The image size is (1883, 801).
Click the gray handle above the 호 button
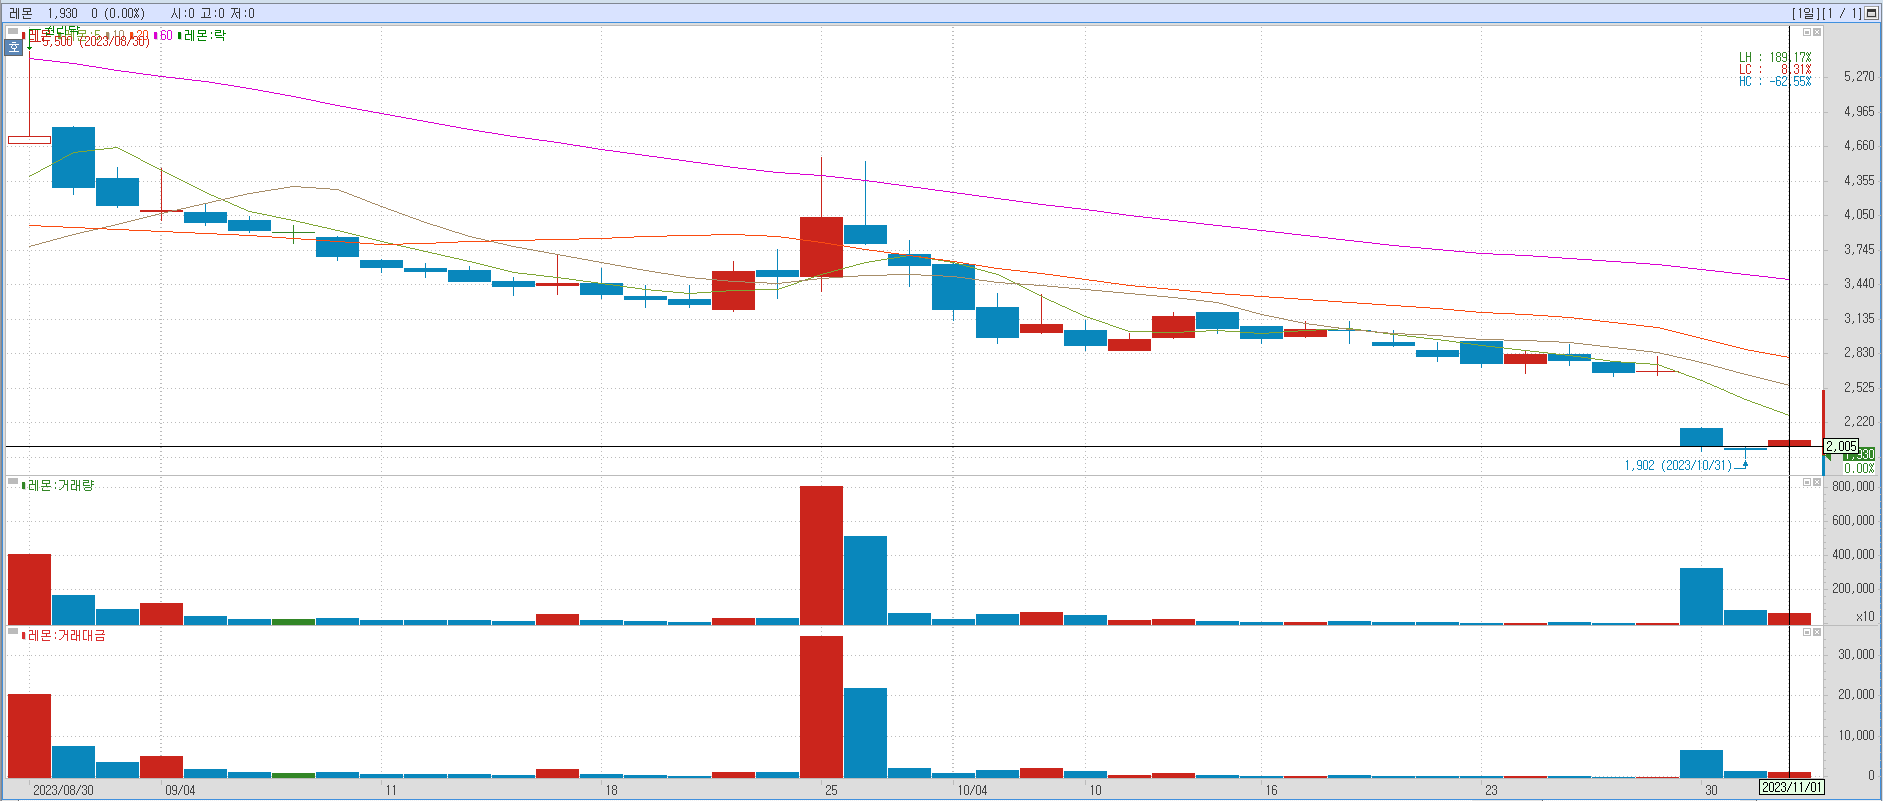pos(13,32)
